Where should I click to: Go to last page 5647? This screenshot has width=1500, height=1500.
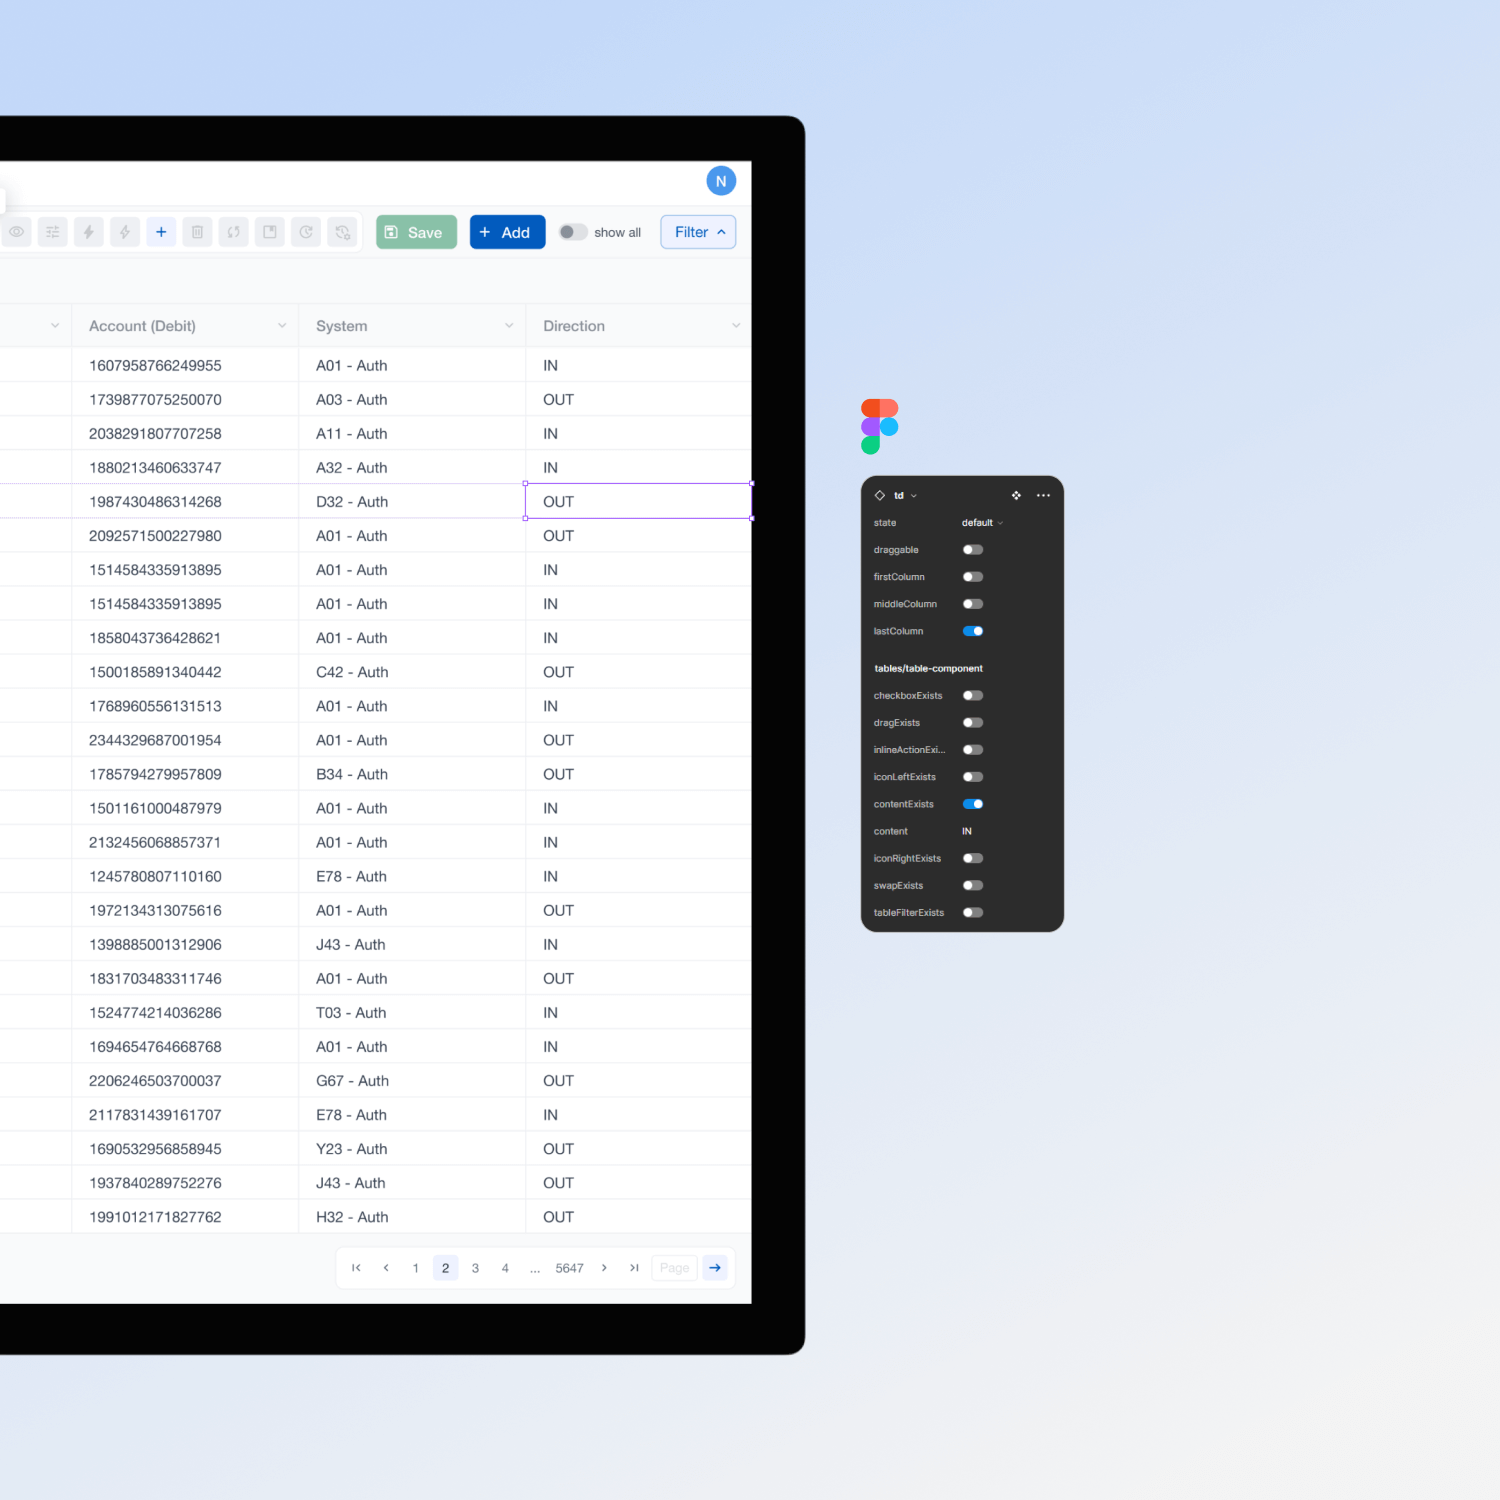pos(569,1268)
